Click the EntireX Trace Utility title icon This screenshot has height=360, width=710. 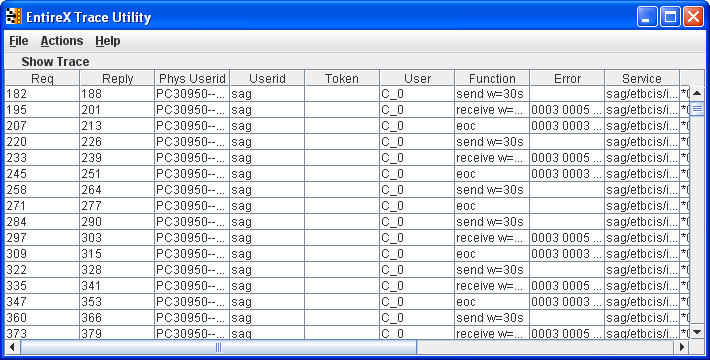tap(14, 17)
